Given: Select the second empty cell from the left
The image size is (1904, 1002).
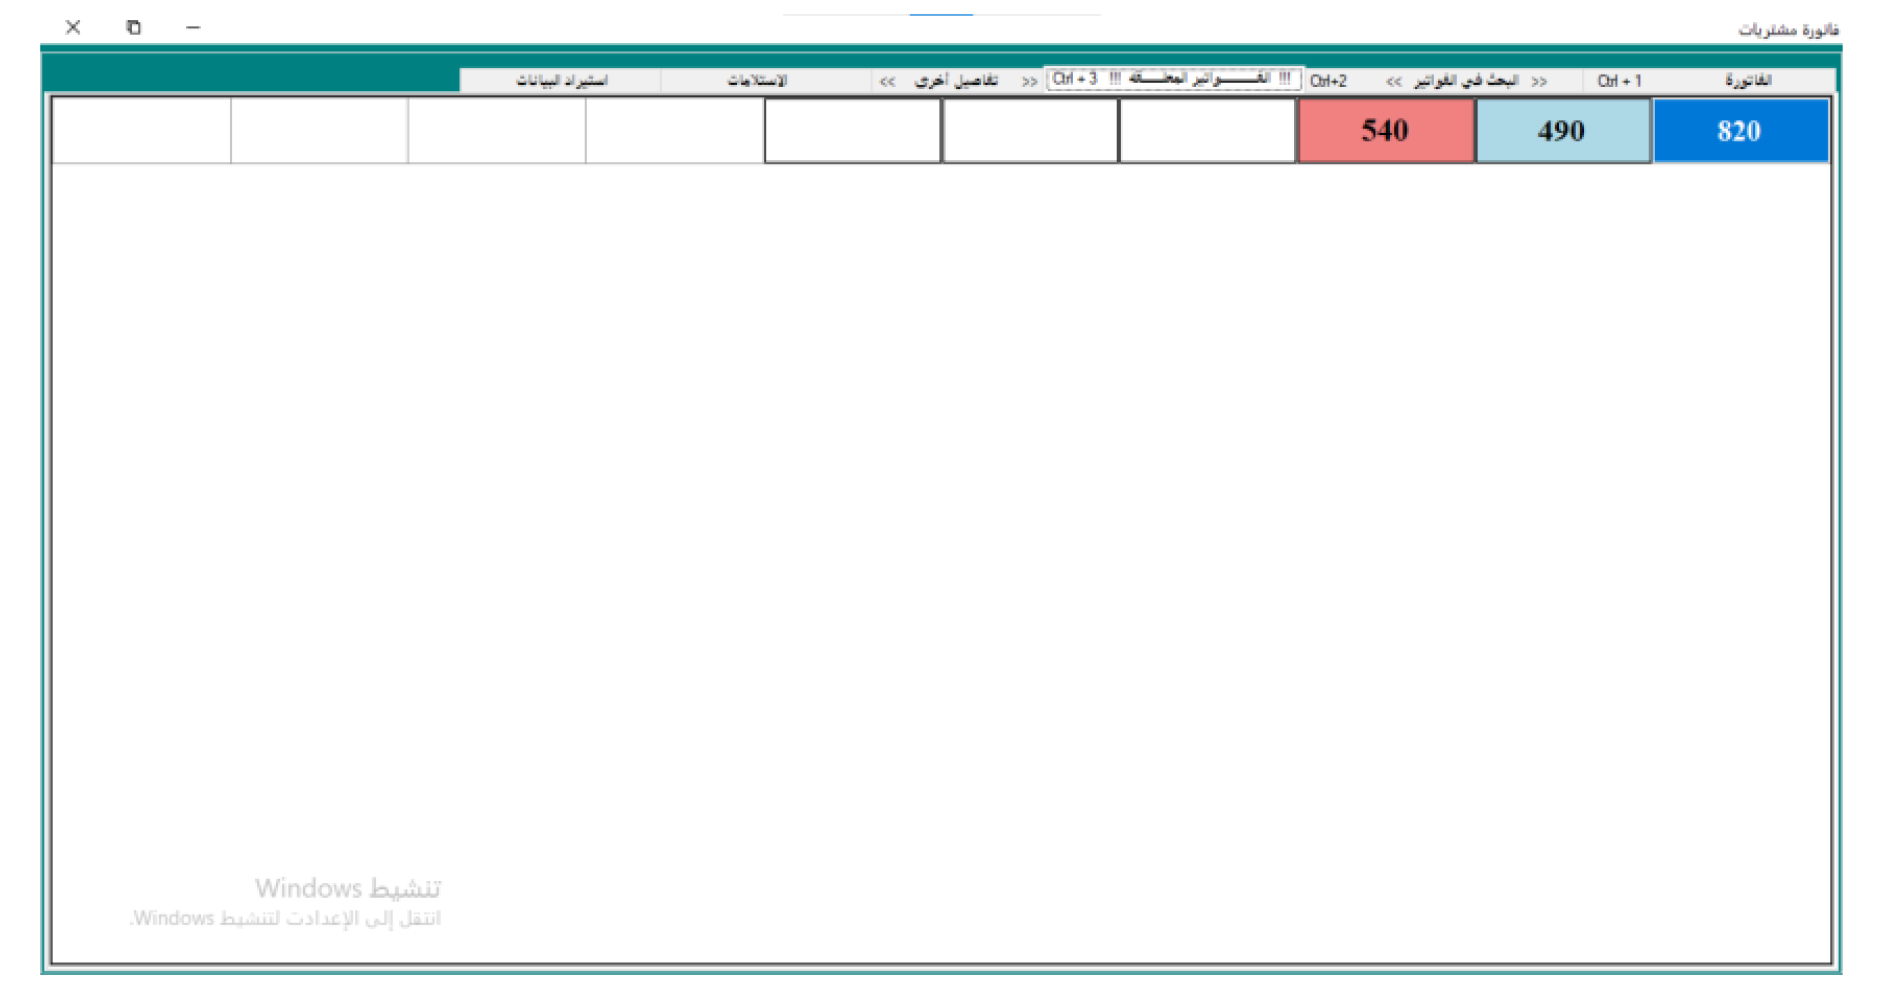Looking at the screenshot, I should 319,130.
